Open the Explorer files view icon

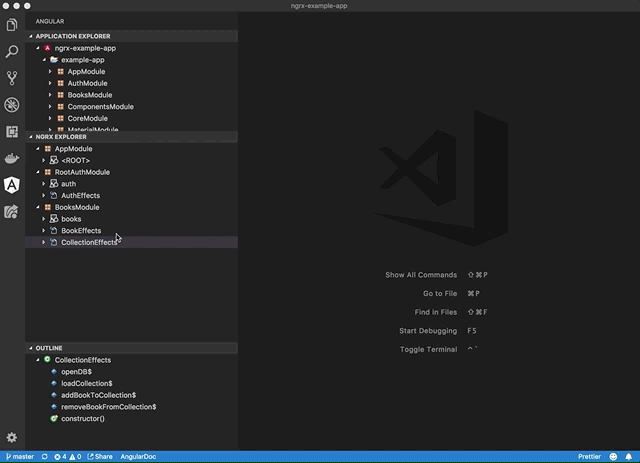coord(12,25)
